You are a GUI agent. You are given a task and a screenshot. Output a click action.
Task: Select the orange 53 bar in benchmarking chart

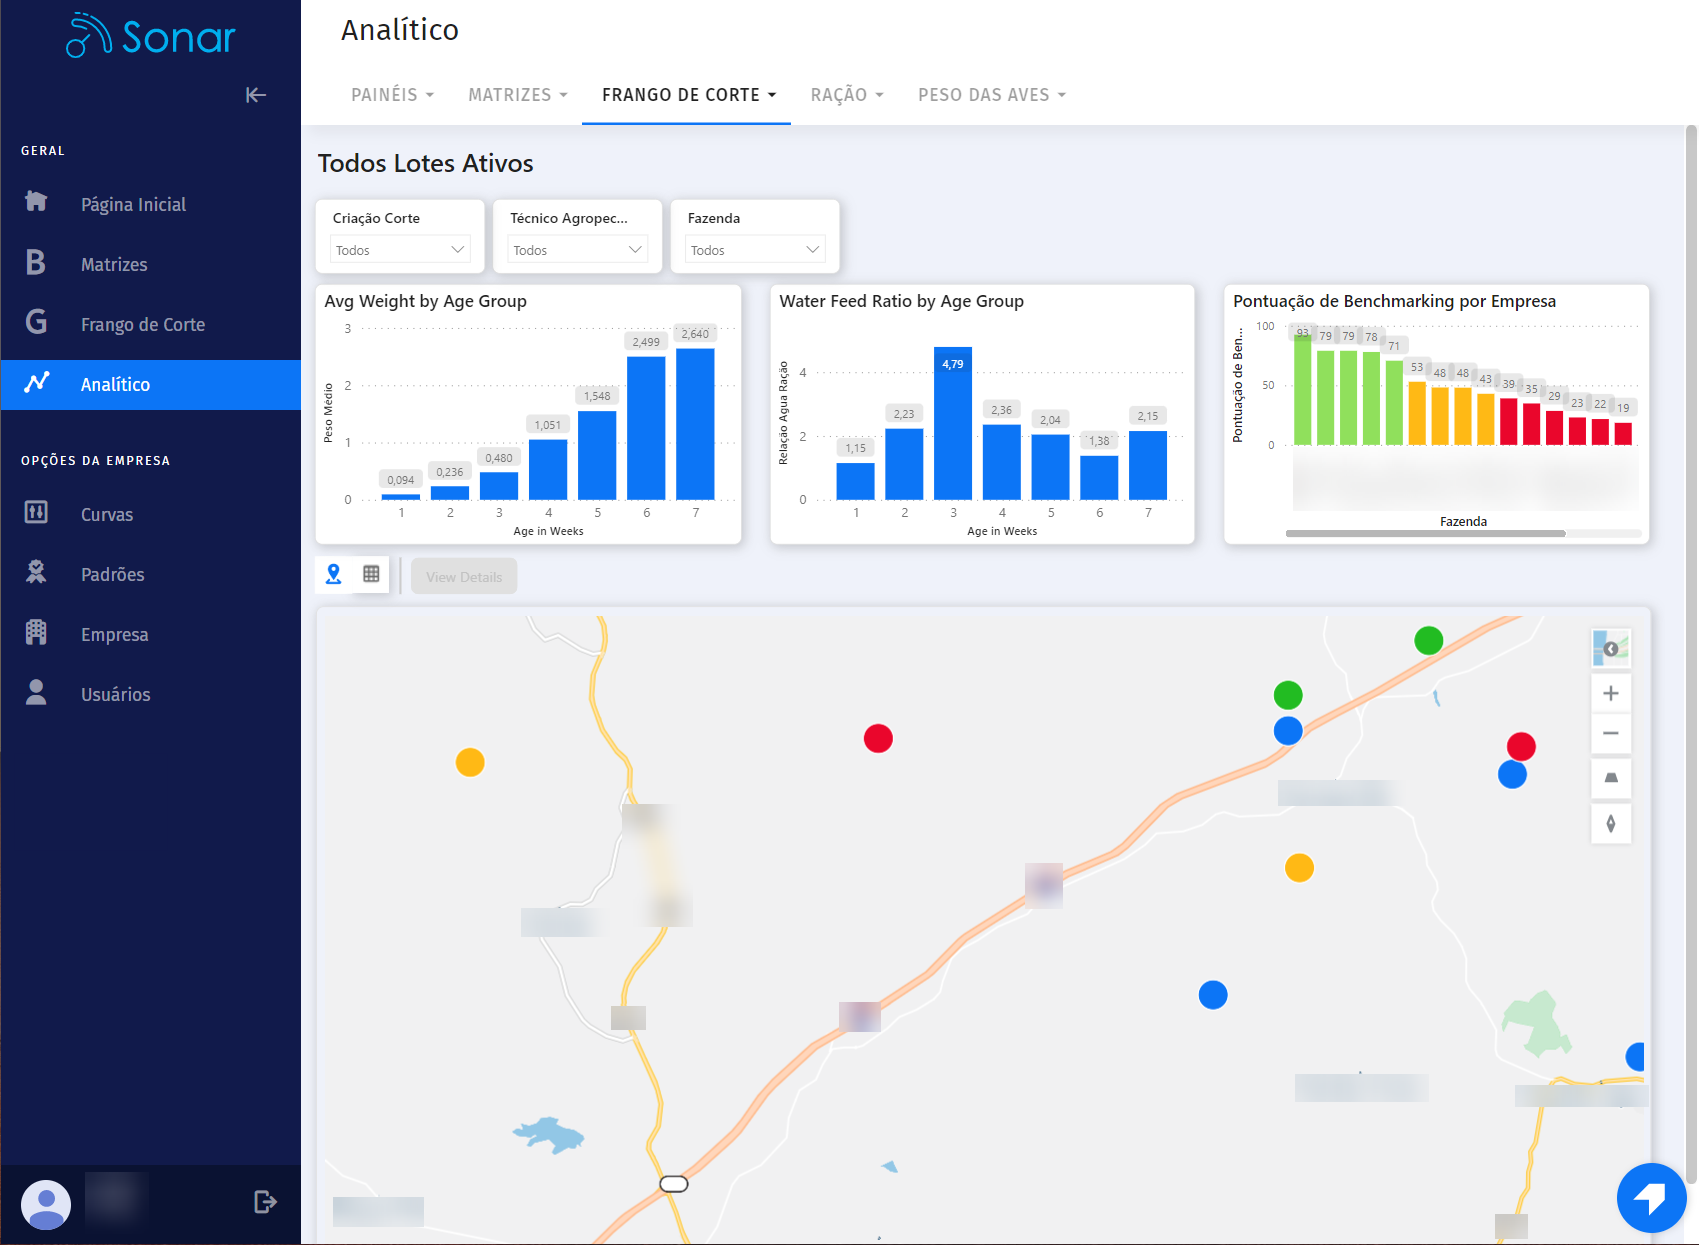pos(1417,413)
